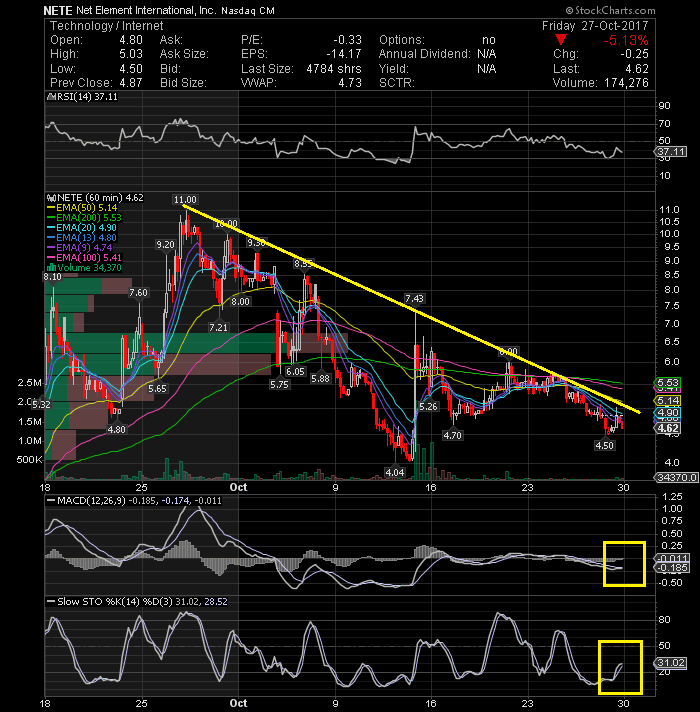Click the -5.13% percent change value

626,40
